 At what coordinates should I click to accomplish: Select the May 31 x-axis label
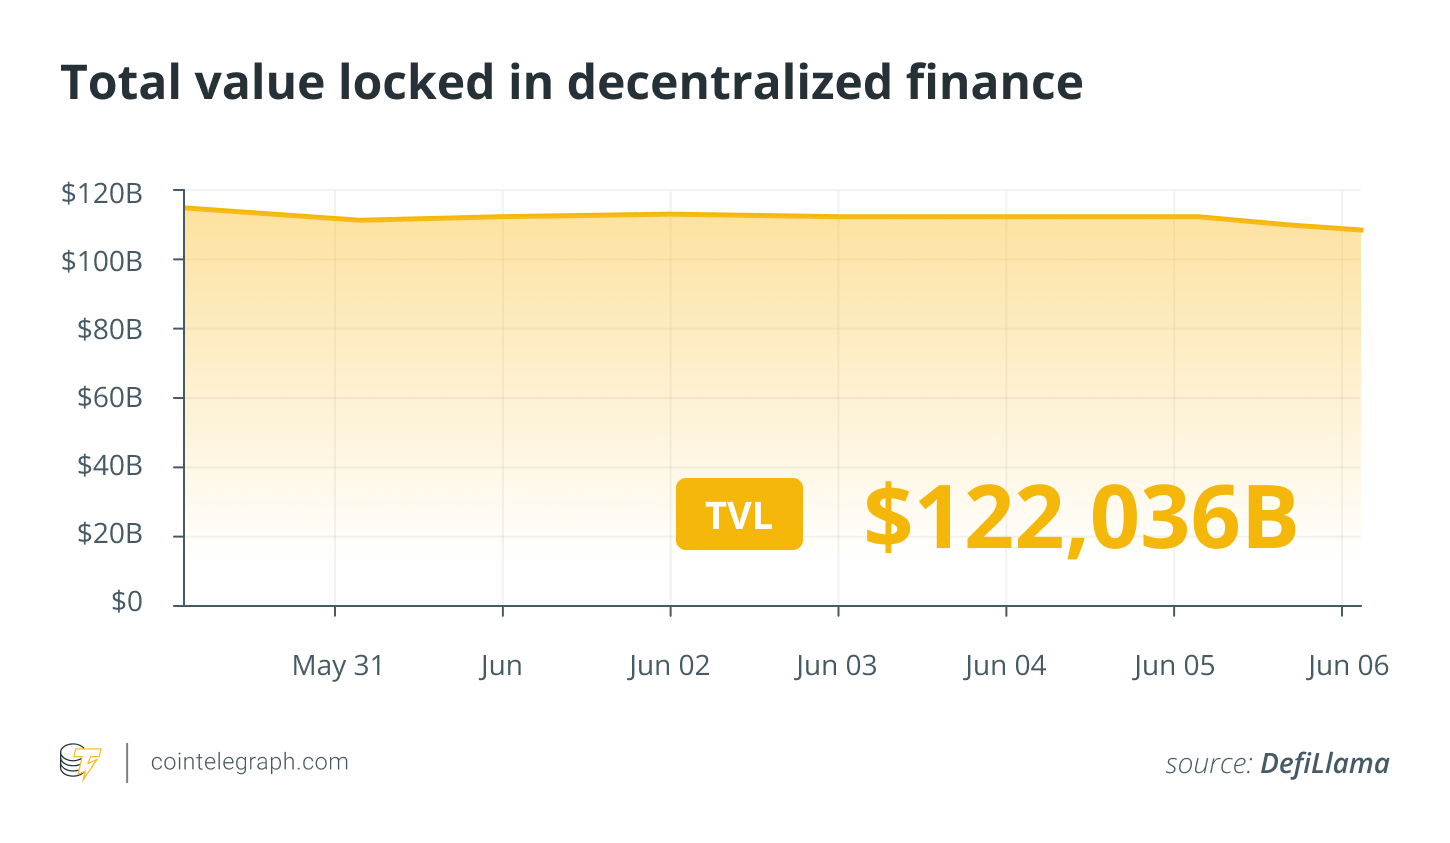click(x=338, y=666)
